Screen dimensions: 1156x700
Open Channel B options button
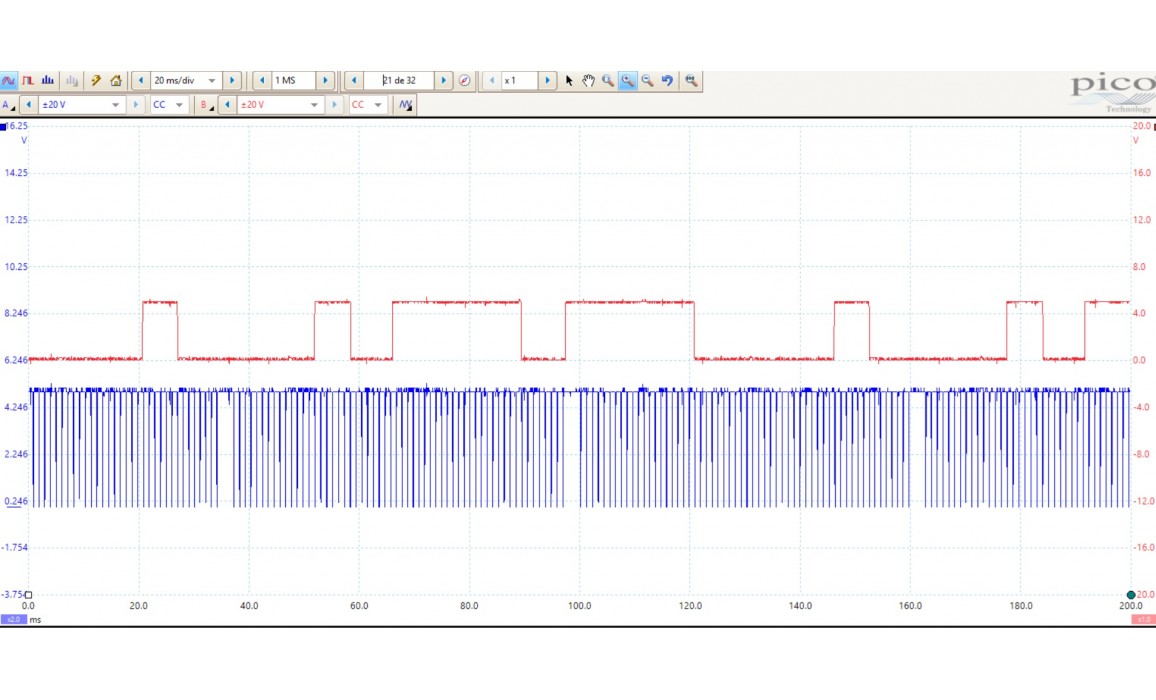(206, 105)
